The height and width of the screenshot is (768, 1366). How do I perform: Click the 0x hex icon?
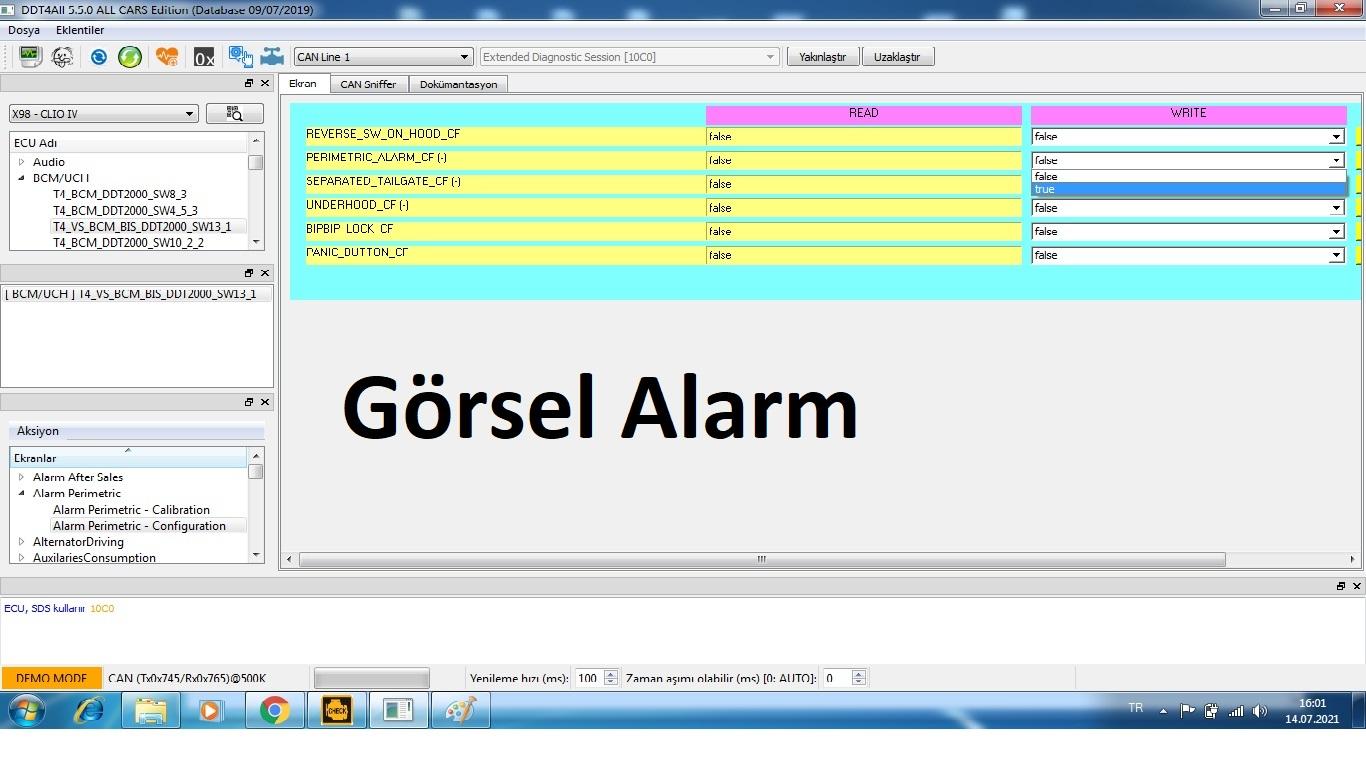(x=204, y=57)
